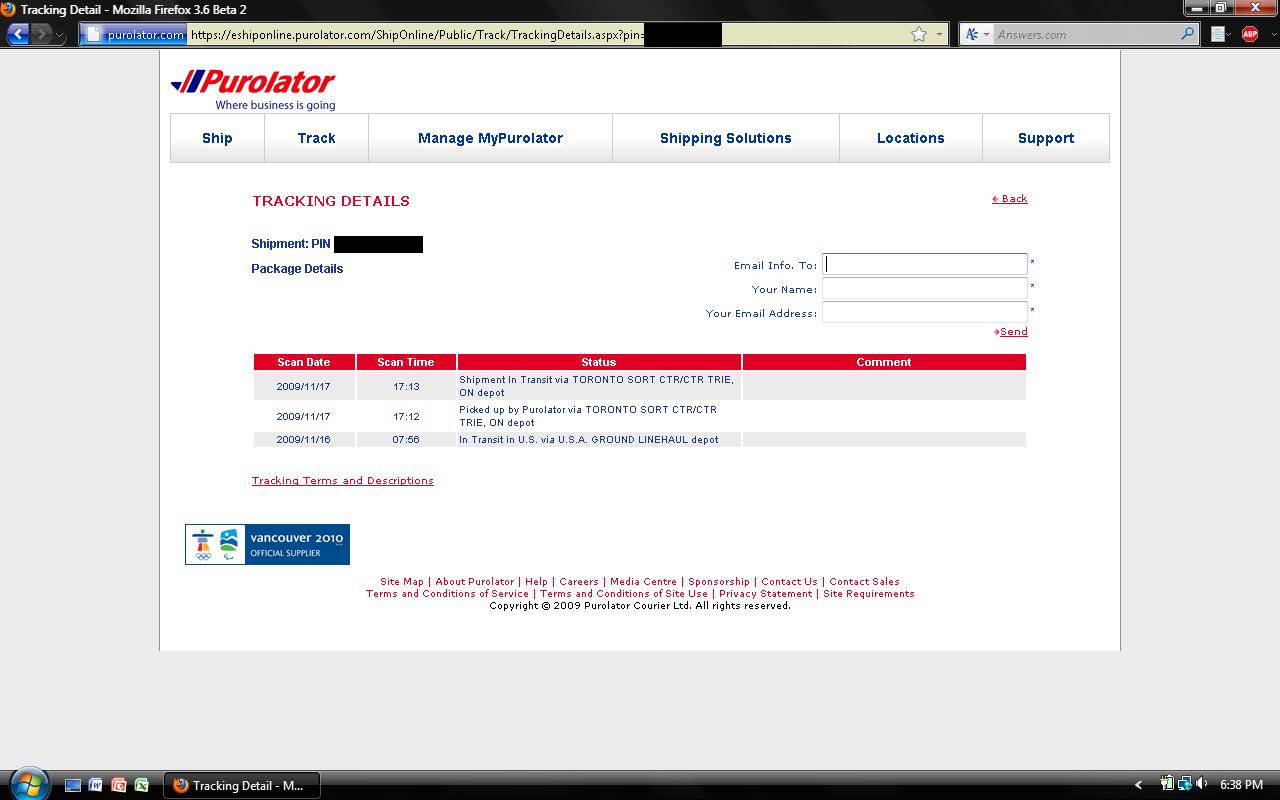Viewport: 1280px width, 800px height.
Task: Launch PowerPoint from the quick launch
Action: tap(119, 785)
